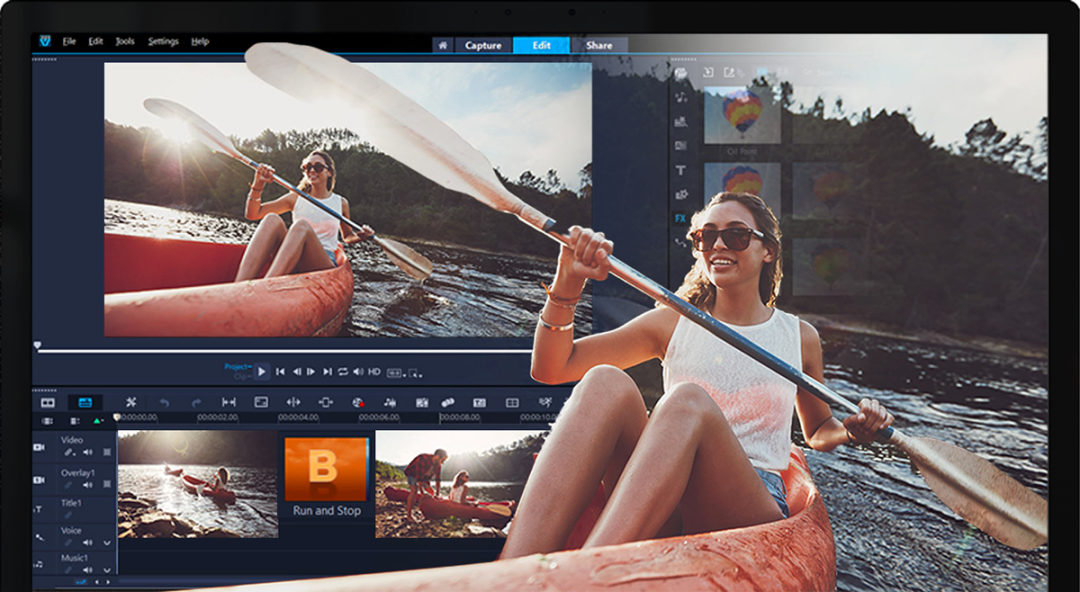The image size is (1080, 592).
Task: Open the preview volume control
Action: tap(358, 372)
